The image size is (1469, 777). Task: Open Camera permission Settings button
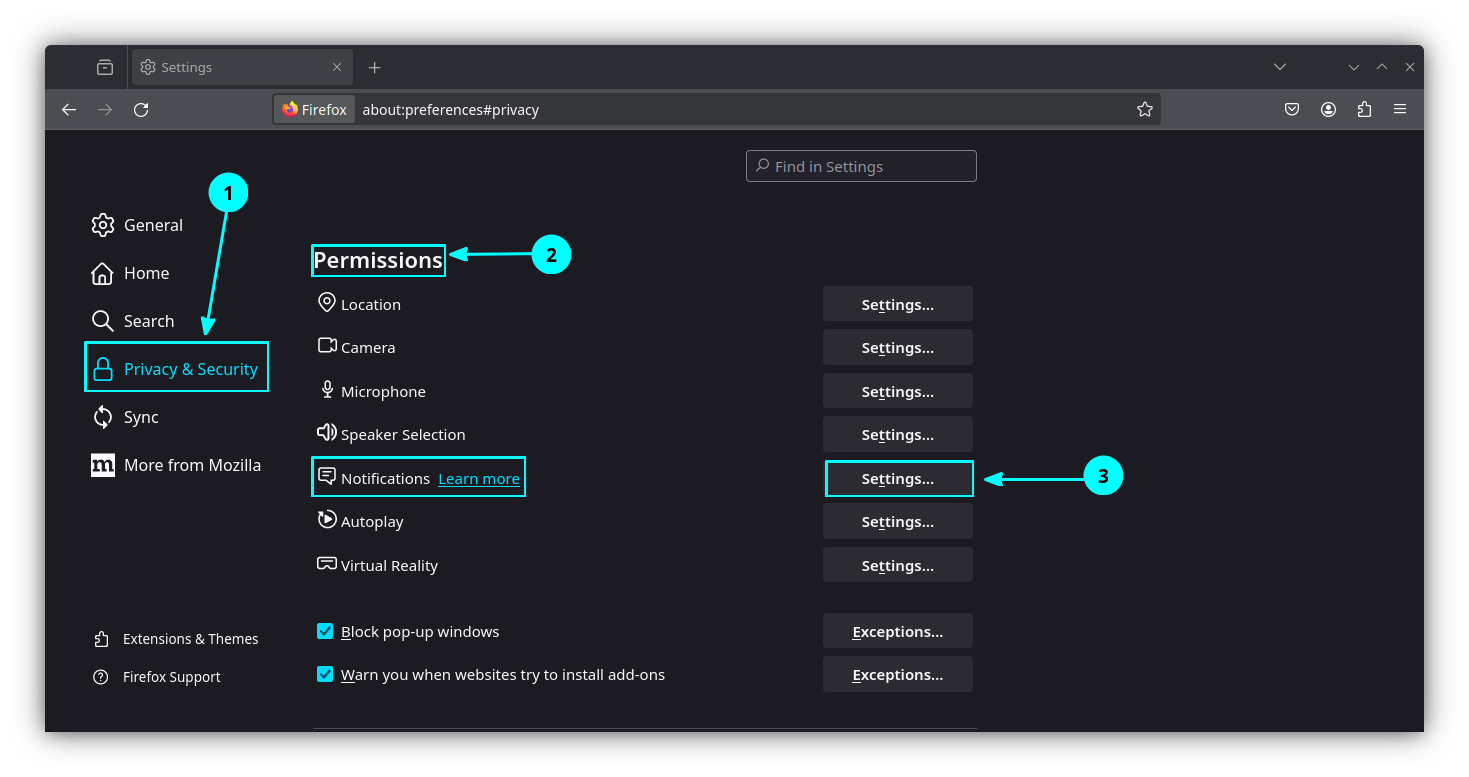[898, 347]
